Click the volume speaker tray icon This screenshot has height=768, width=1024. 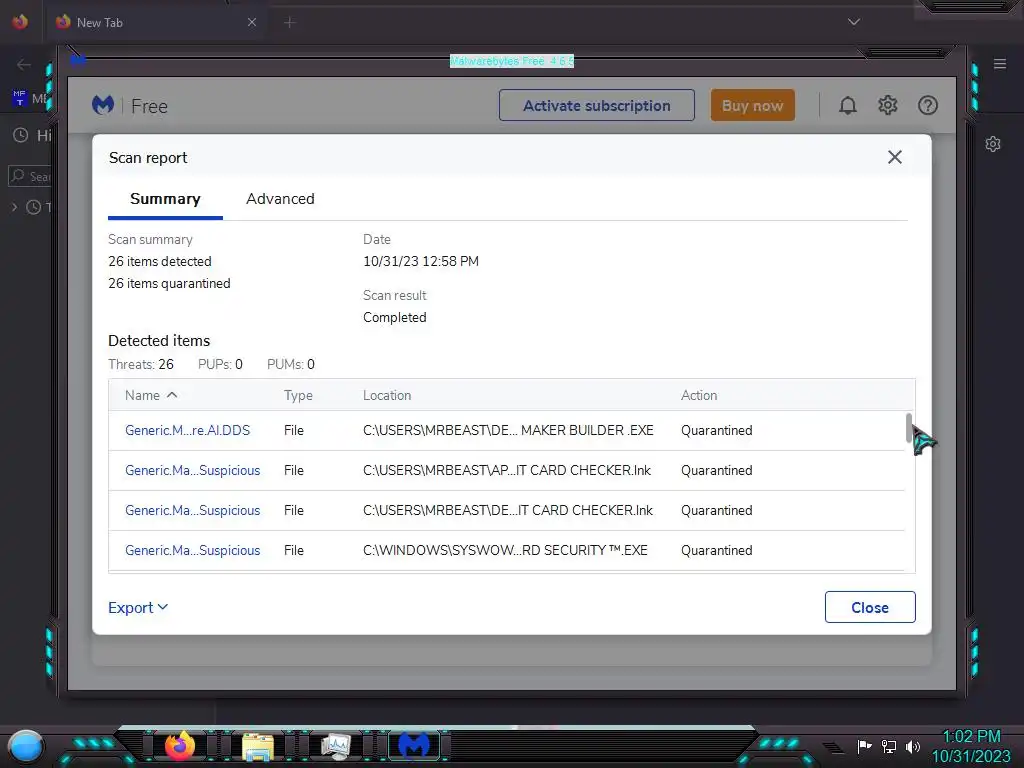(913, 746)
